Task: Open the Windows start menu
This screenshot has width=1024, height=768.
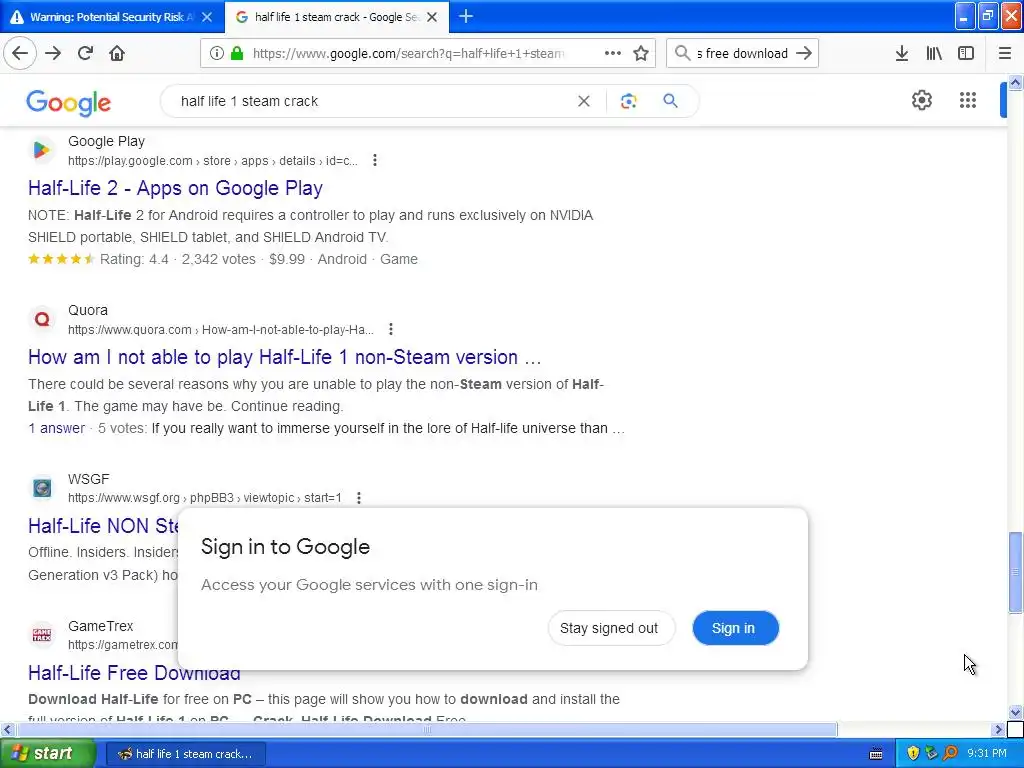Action: pos(48,753)
